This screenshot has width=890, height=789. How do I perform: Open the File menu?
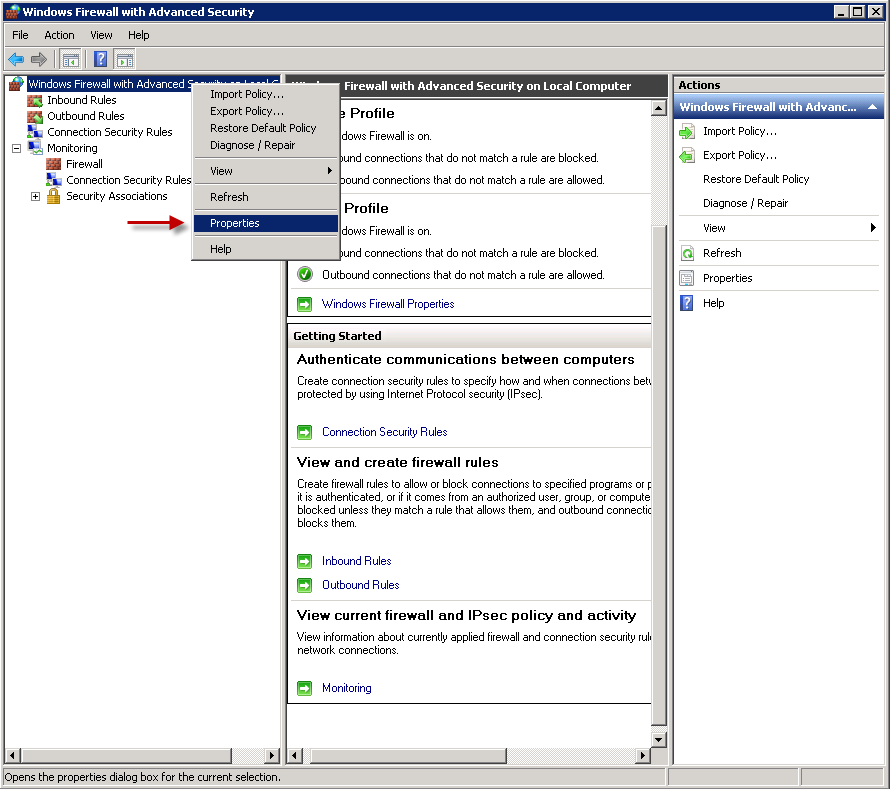[x=20, y=35]
